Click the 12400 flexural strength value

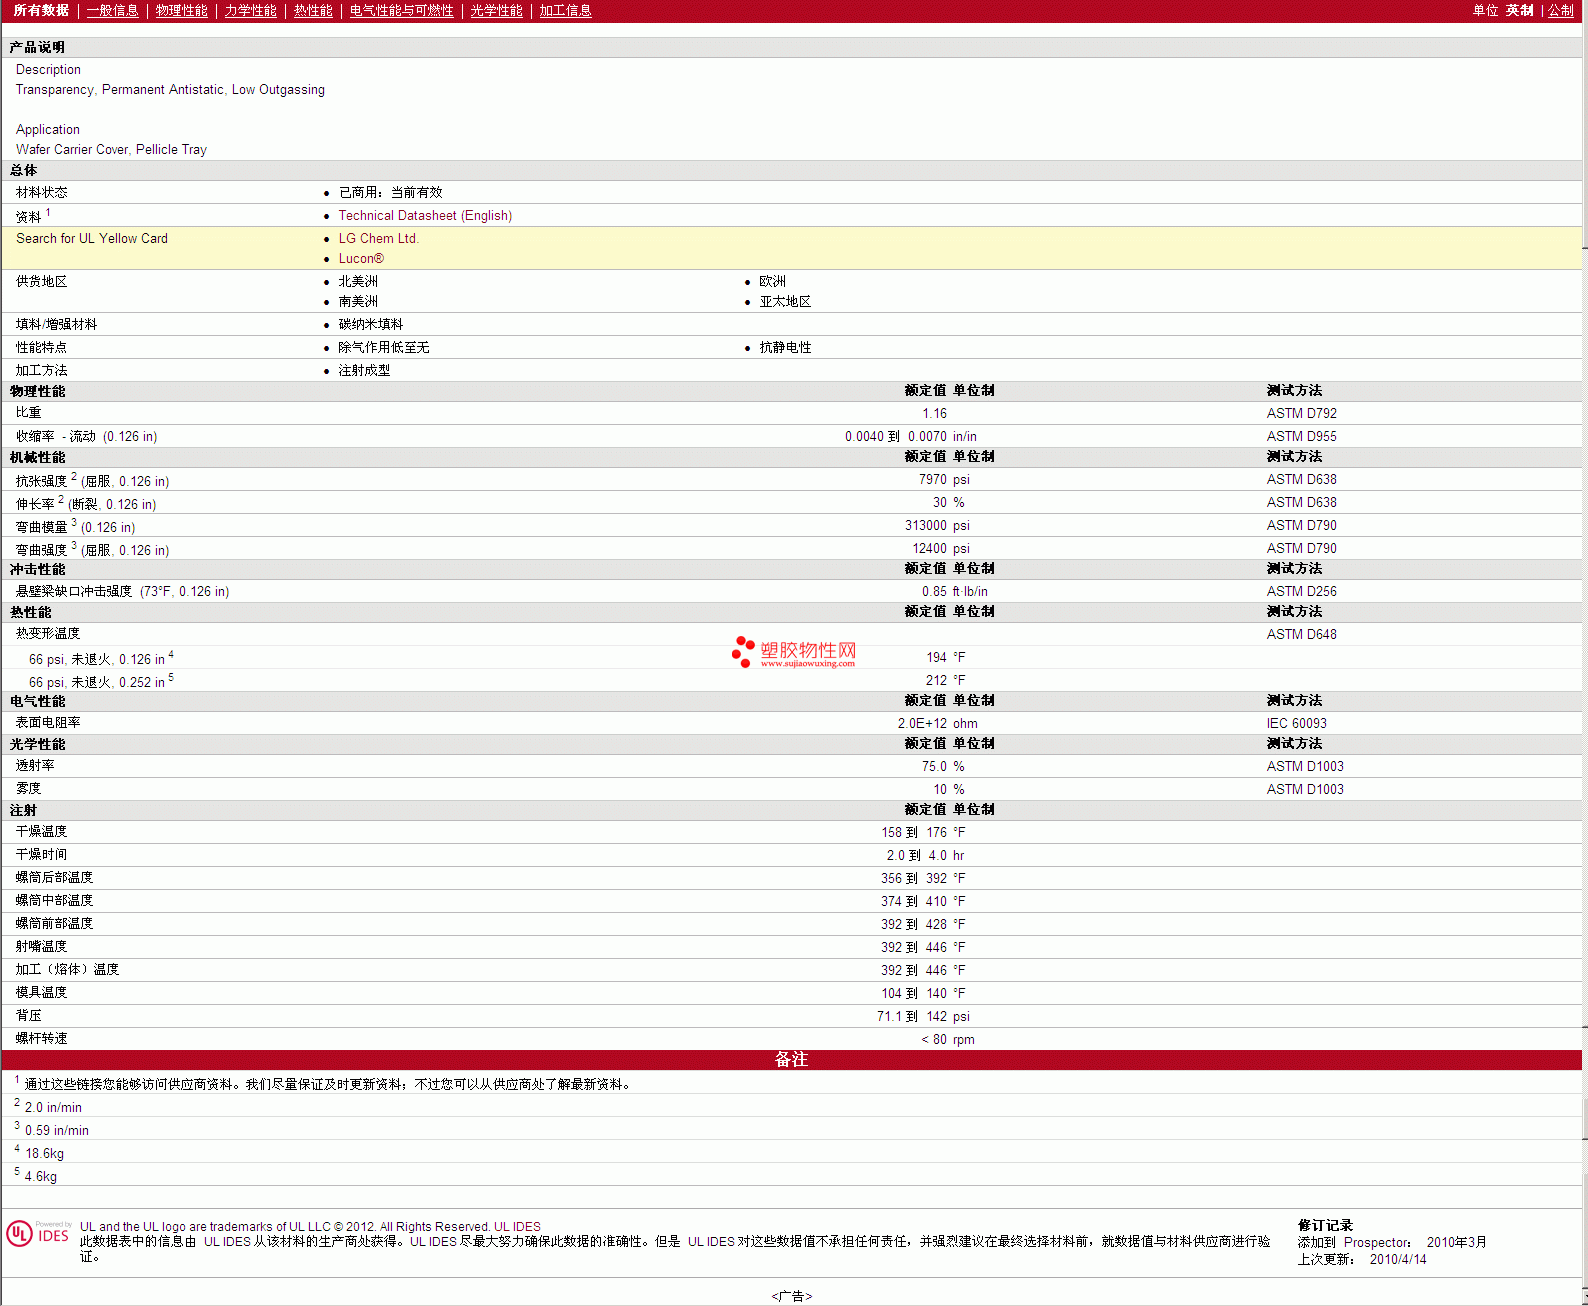pyautogui.click(x=929, y=548)
